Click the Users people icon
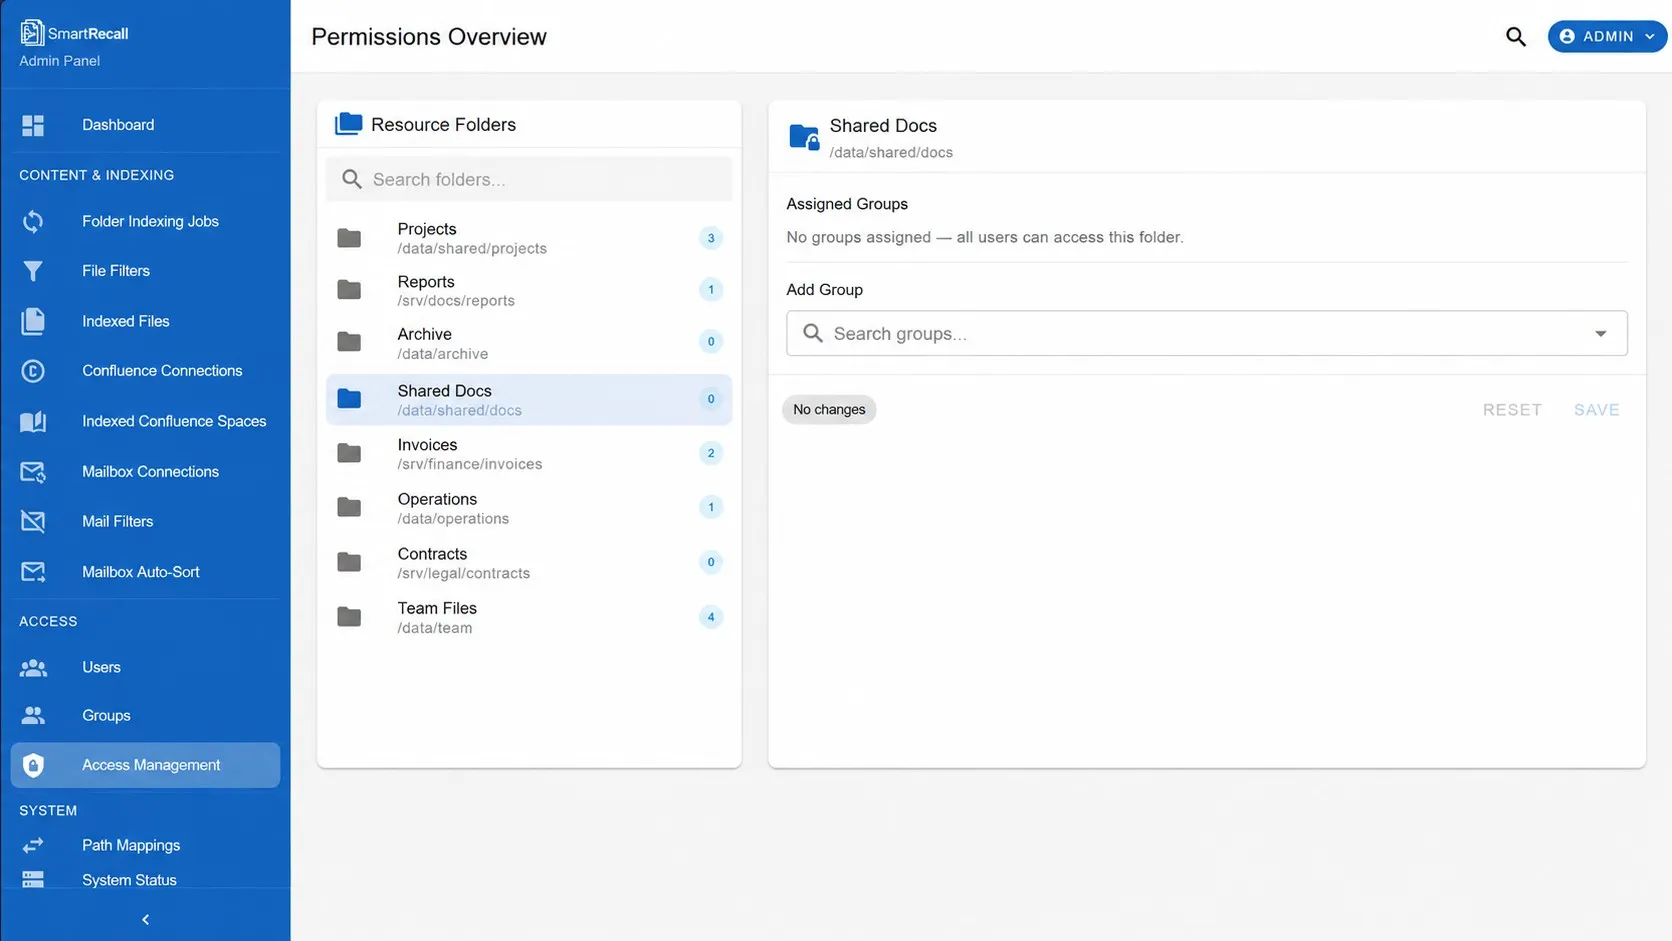This screenshot has width=1672, height=941. coord(33,668)
